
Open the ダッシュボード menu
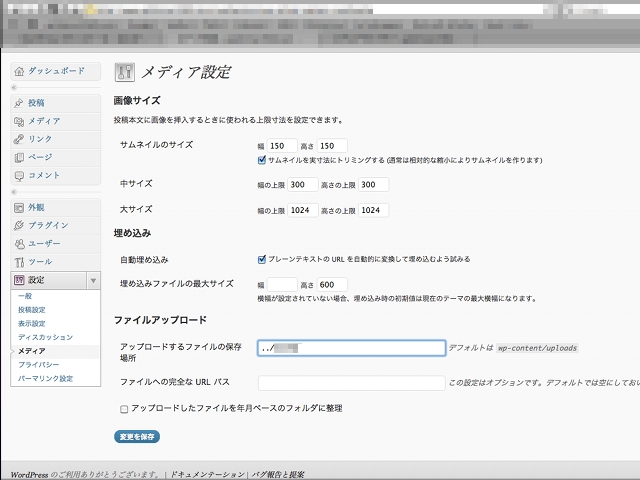[x=56, y=71]
